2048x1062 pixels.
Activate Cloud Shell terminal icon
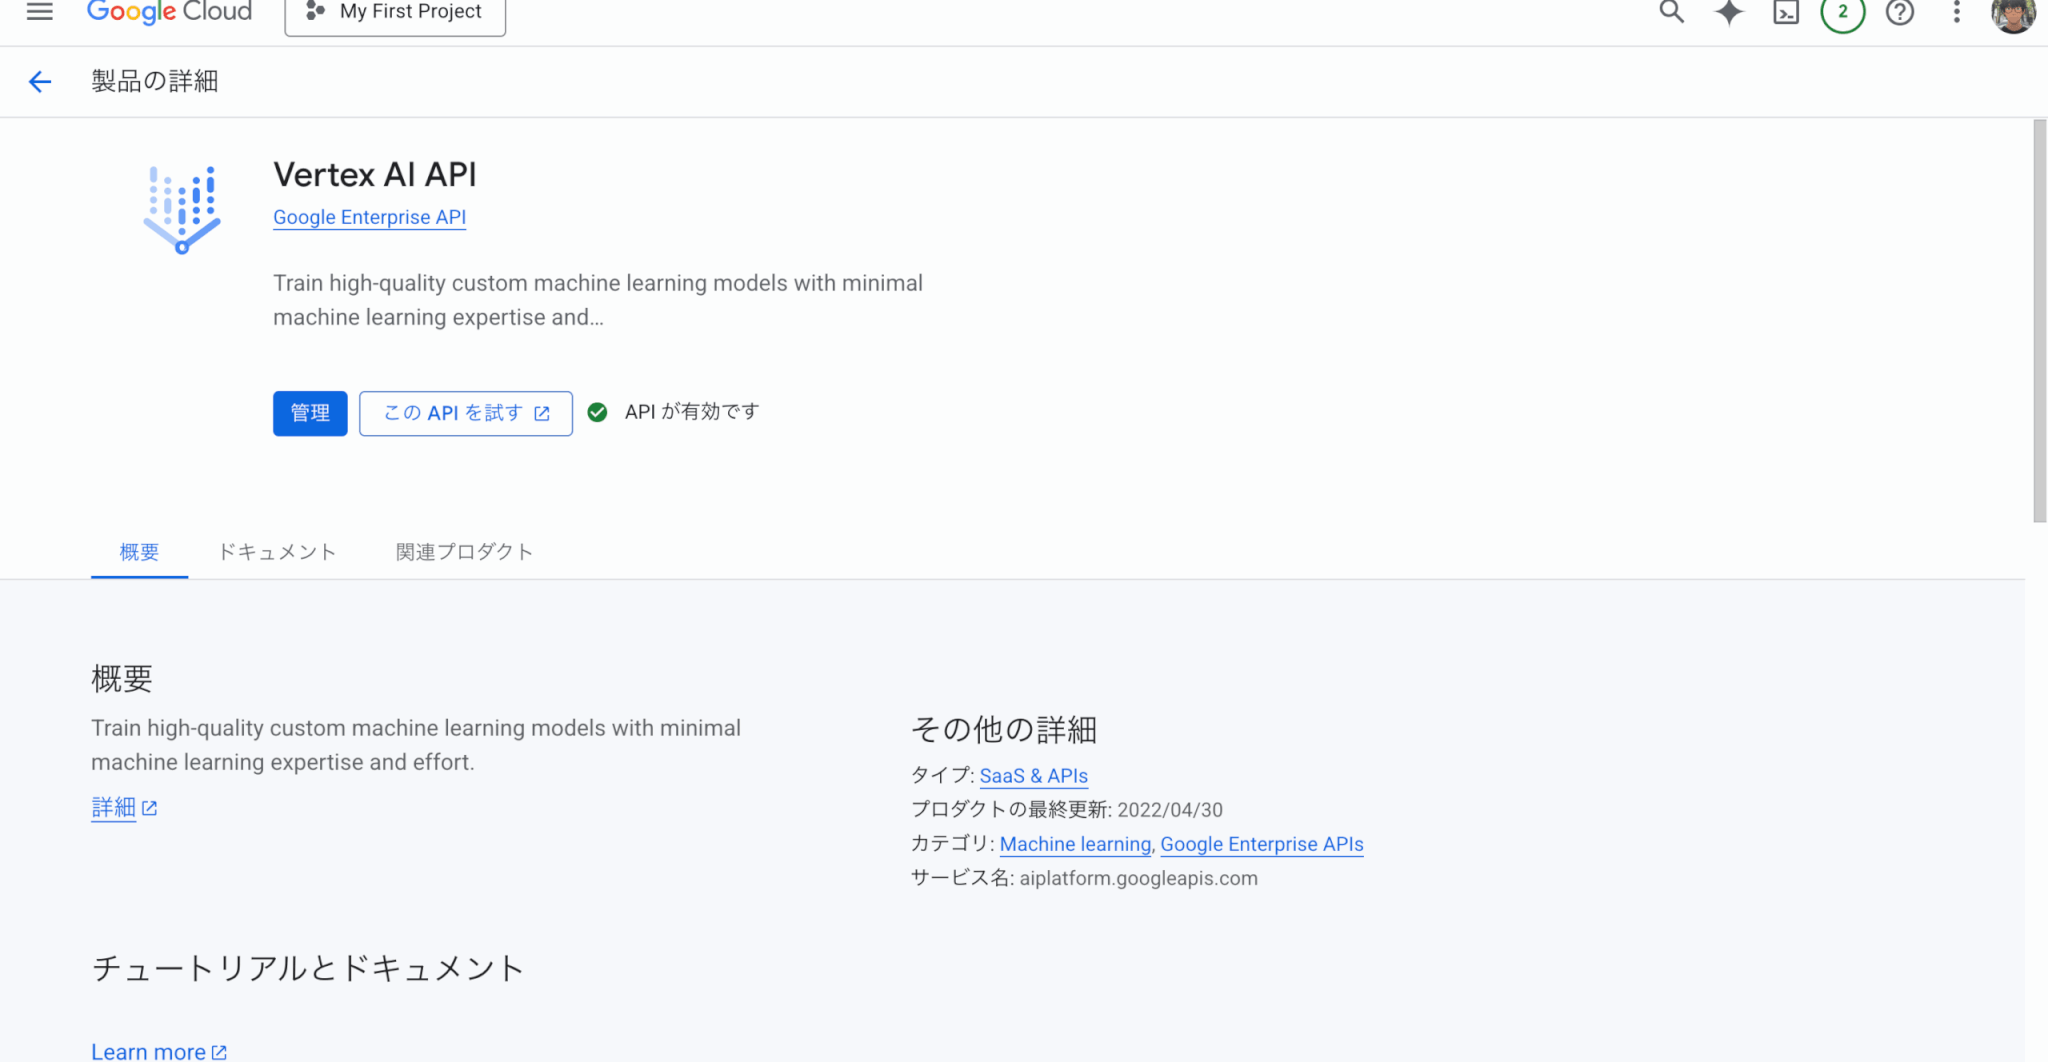coord(1786,12)
